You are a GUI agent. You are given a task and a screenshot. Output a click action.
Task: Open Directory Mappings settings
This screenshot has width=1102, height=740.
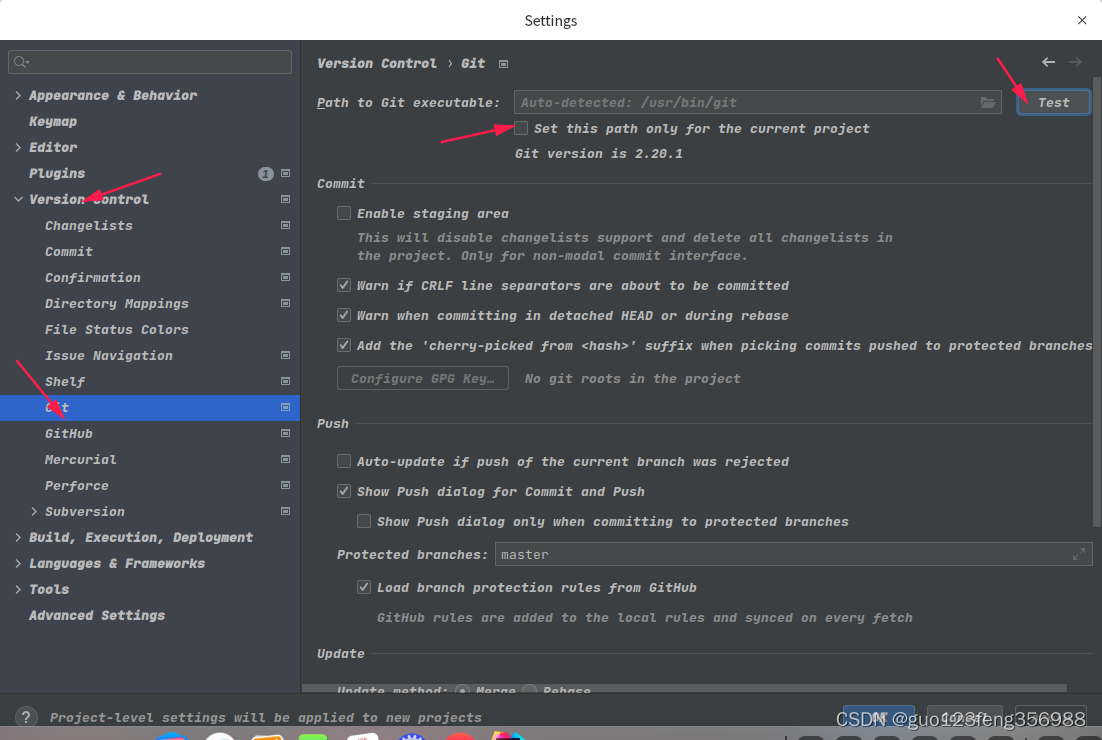pos(117,304)
